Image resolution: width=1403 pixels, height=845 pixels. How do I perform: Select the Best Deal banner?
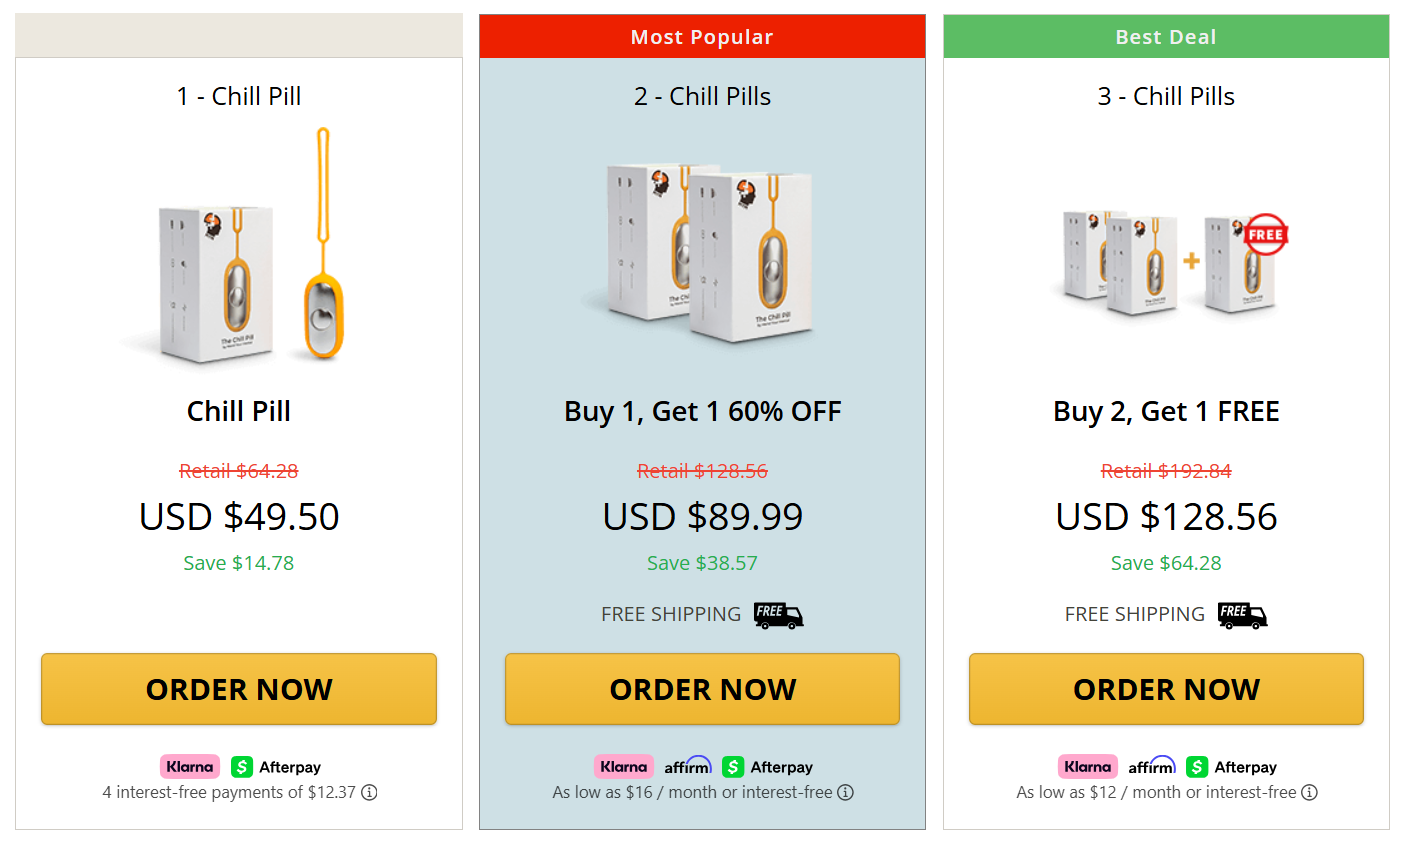click(1165, 36)
